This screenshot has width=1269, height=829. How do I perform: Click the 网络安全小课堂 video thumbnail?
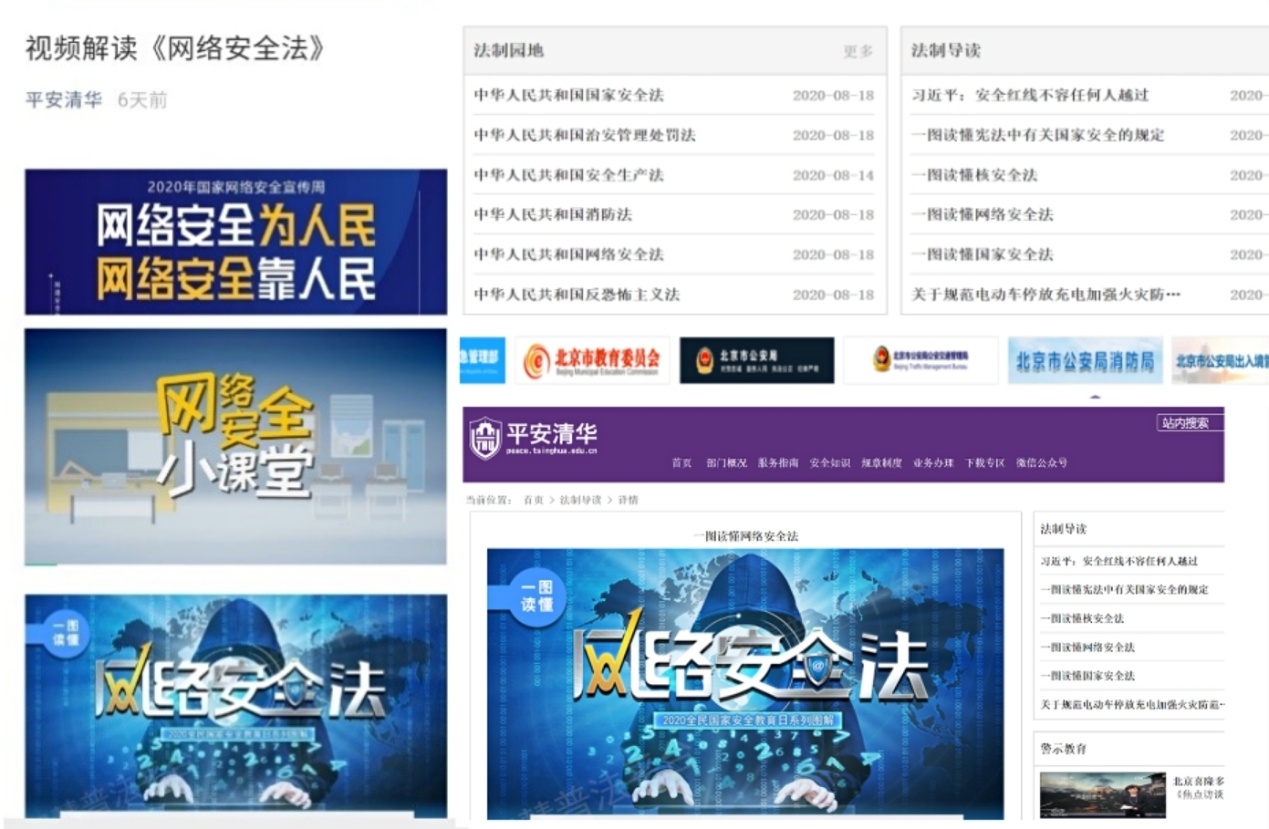tap(235, 446)
